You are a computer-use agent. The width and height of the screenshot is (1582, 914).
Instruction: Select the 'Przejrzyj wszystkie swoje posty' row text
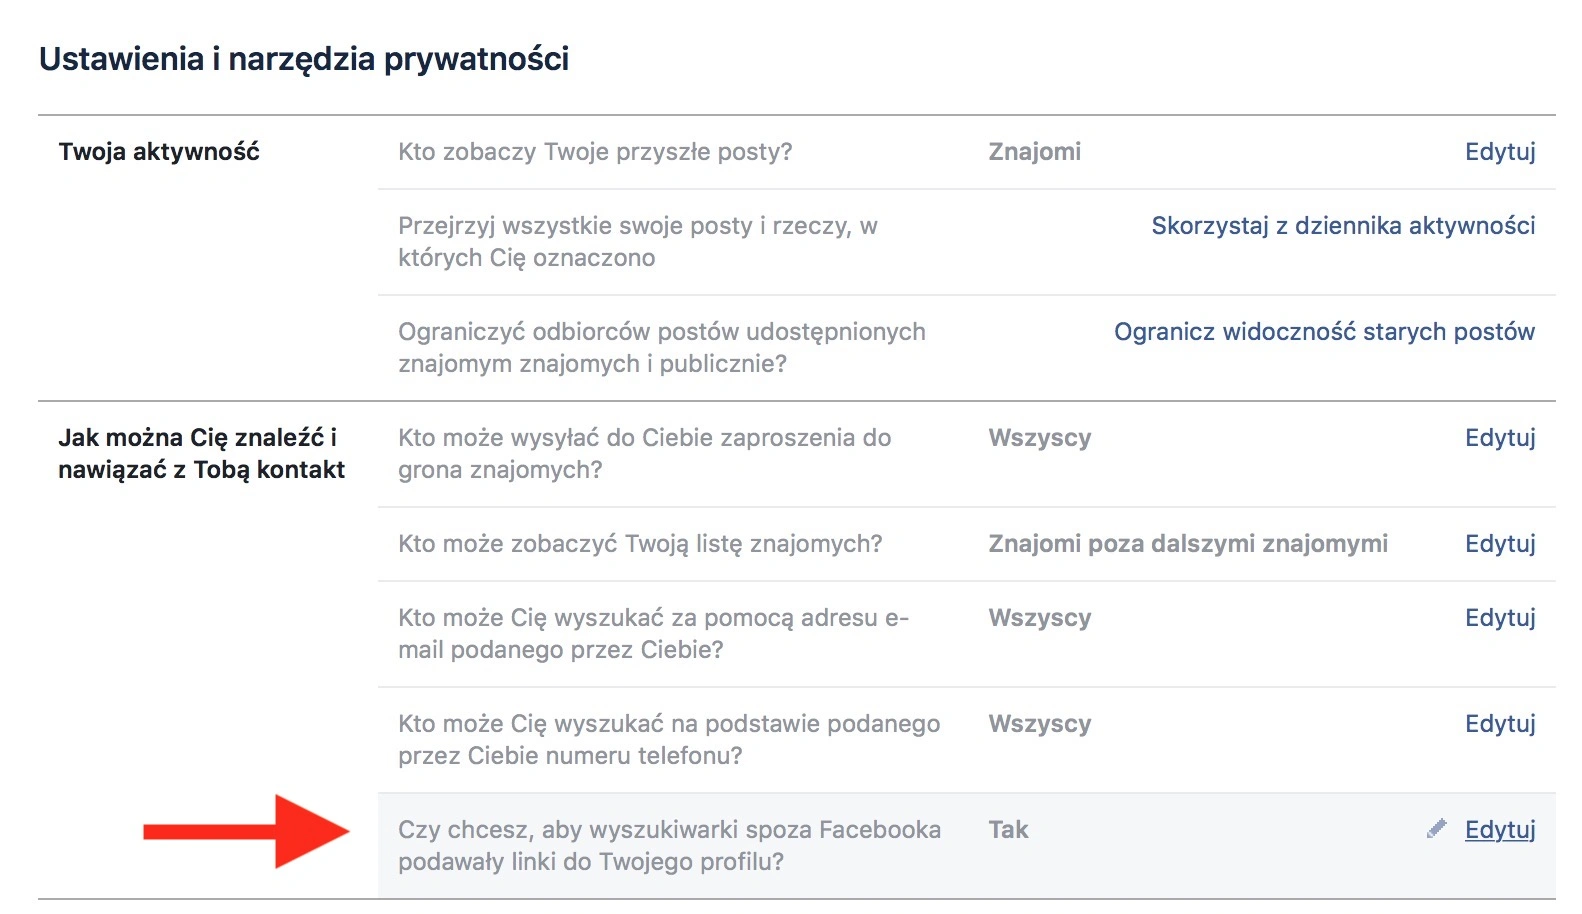[638, 242]
